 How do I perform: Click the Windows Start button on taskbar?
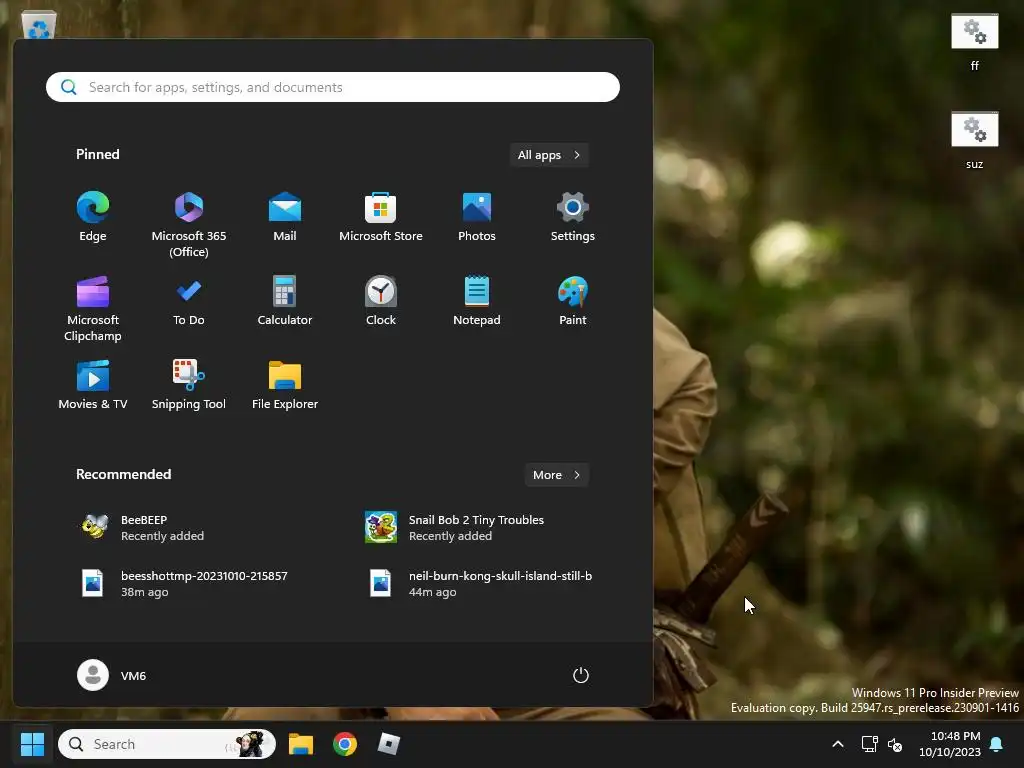pos(32,744)
